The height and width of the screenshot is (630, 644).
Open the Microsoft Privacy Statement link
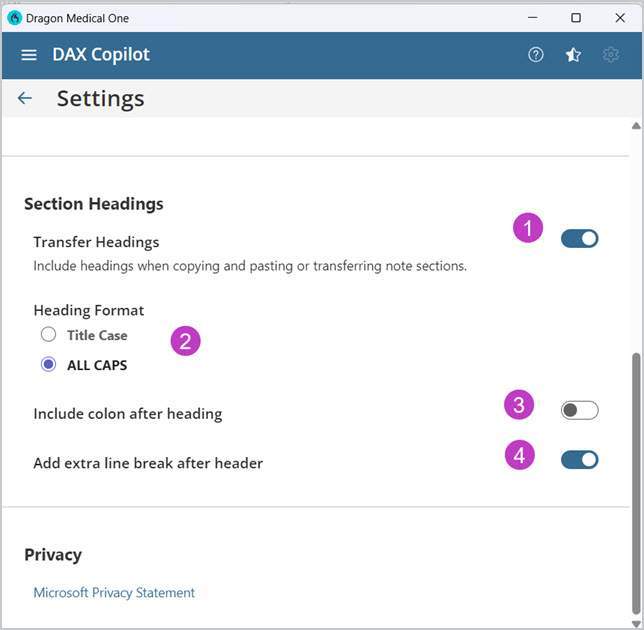114,593
